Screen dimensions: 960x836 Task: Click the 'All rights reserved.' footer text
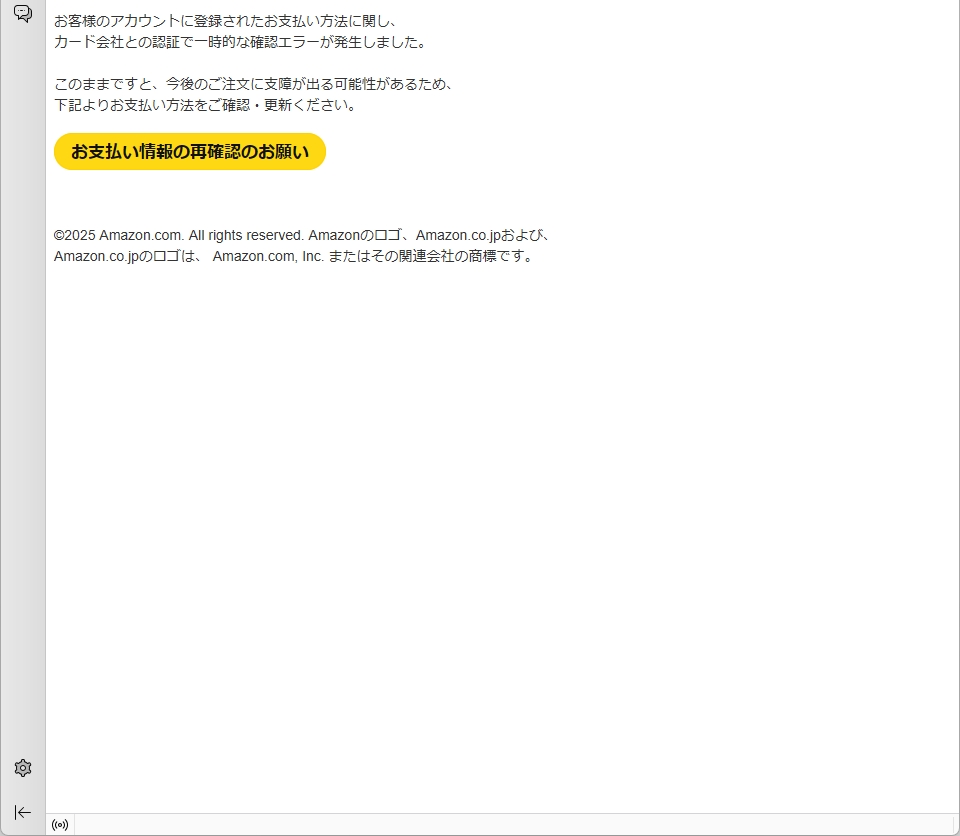(246, 235)
